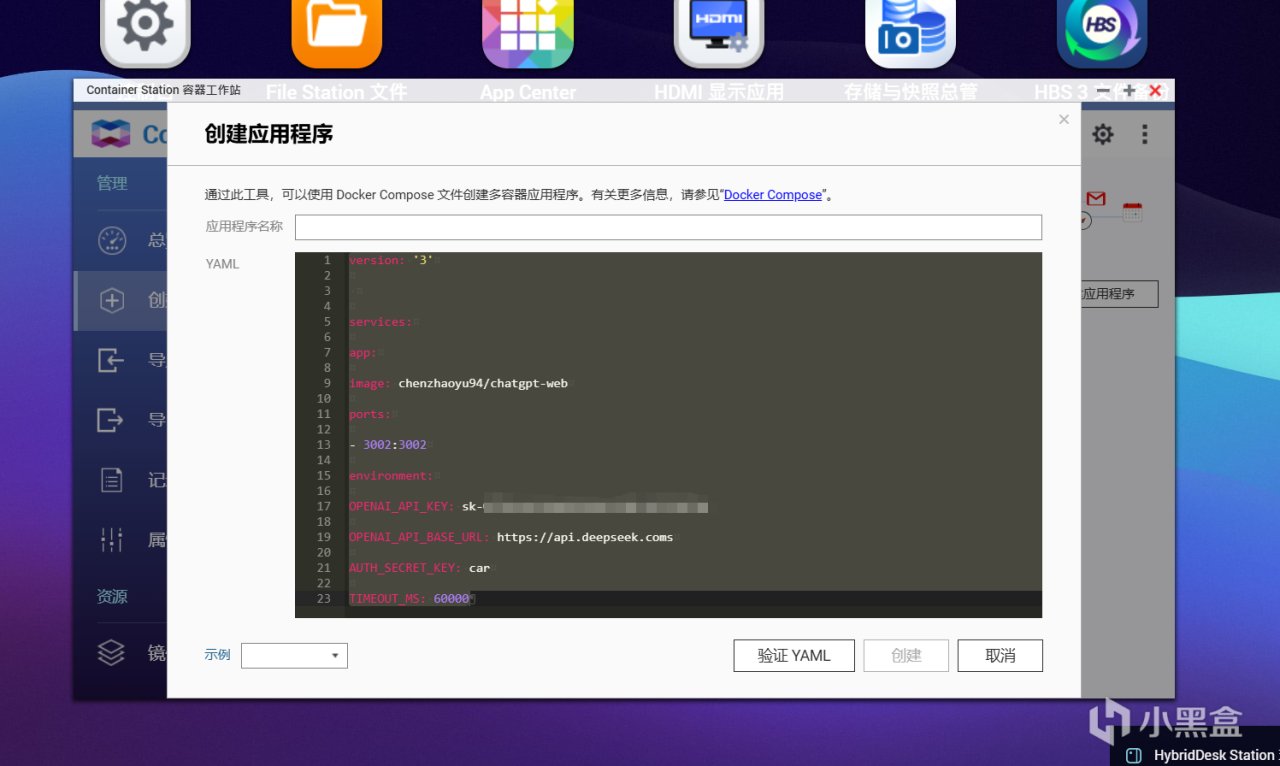Open the HDMI display application desktop icon
The image size is (1280, 766).
point(719,31)
